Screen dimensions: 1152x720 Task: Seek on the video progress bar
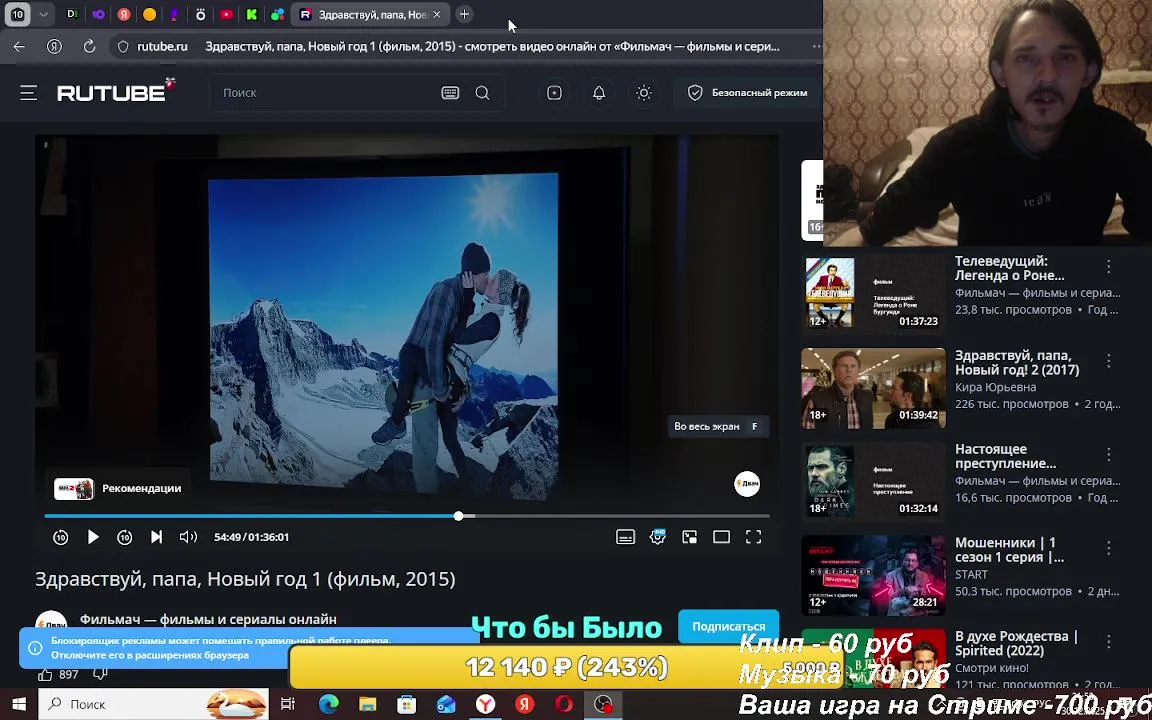[x=407, y=516]
